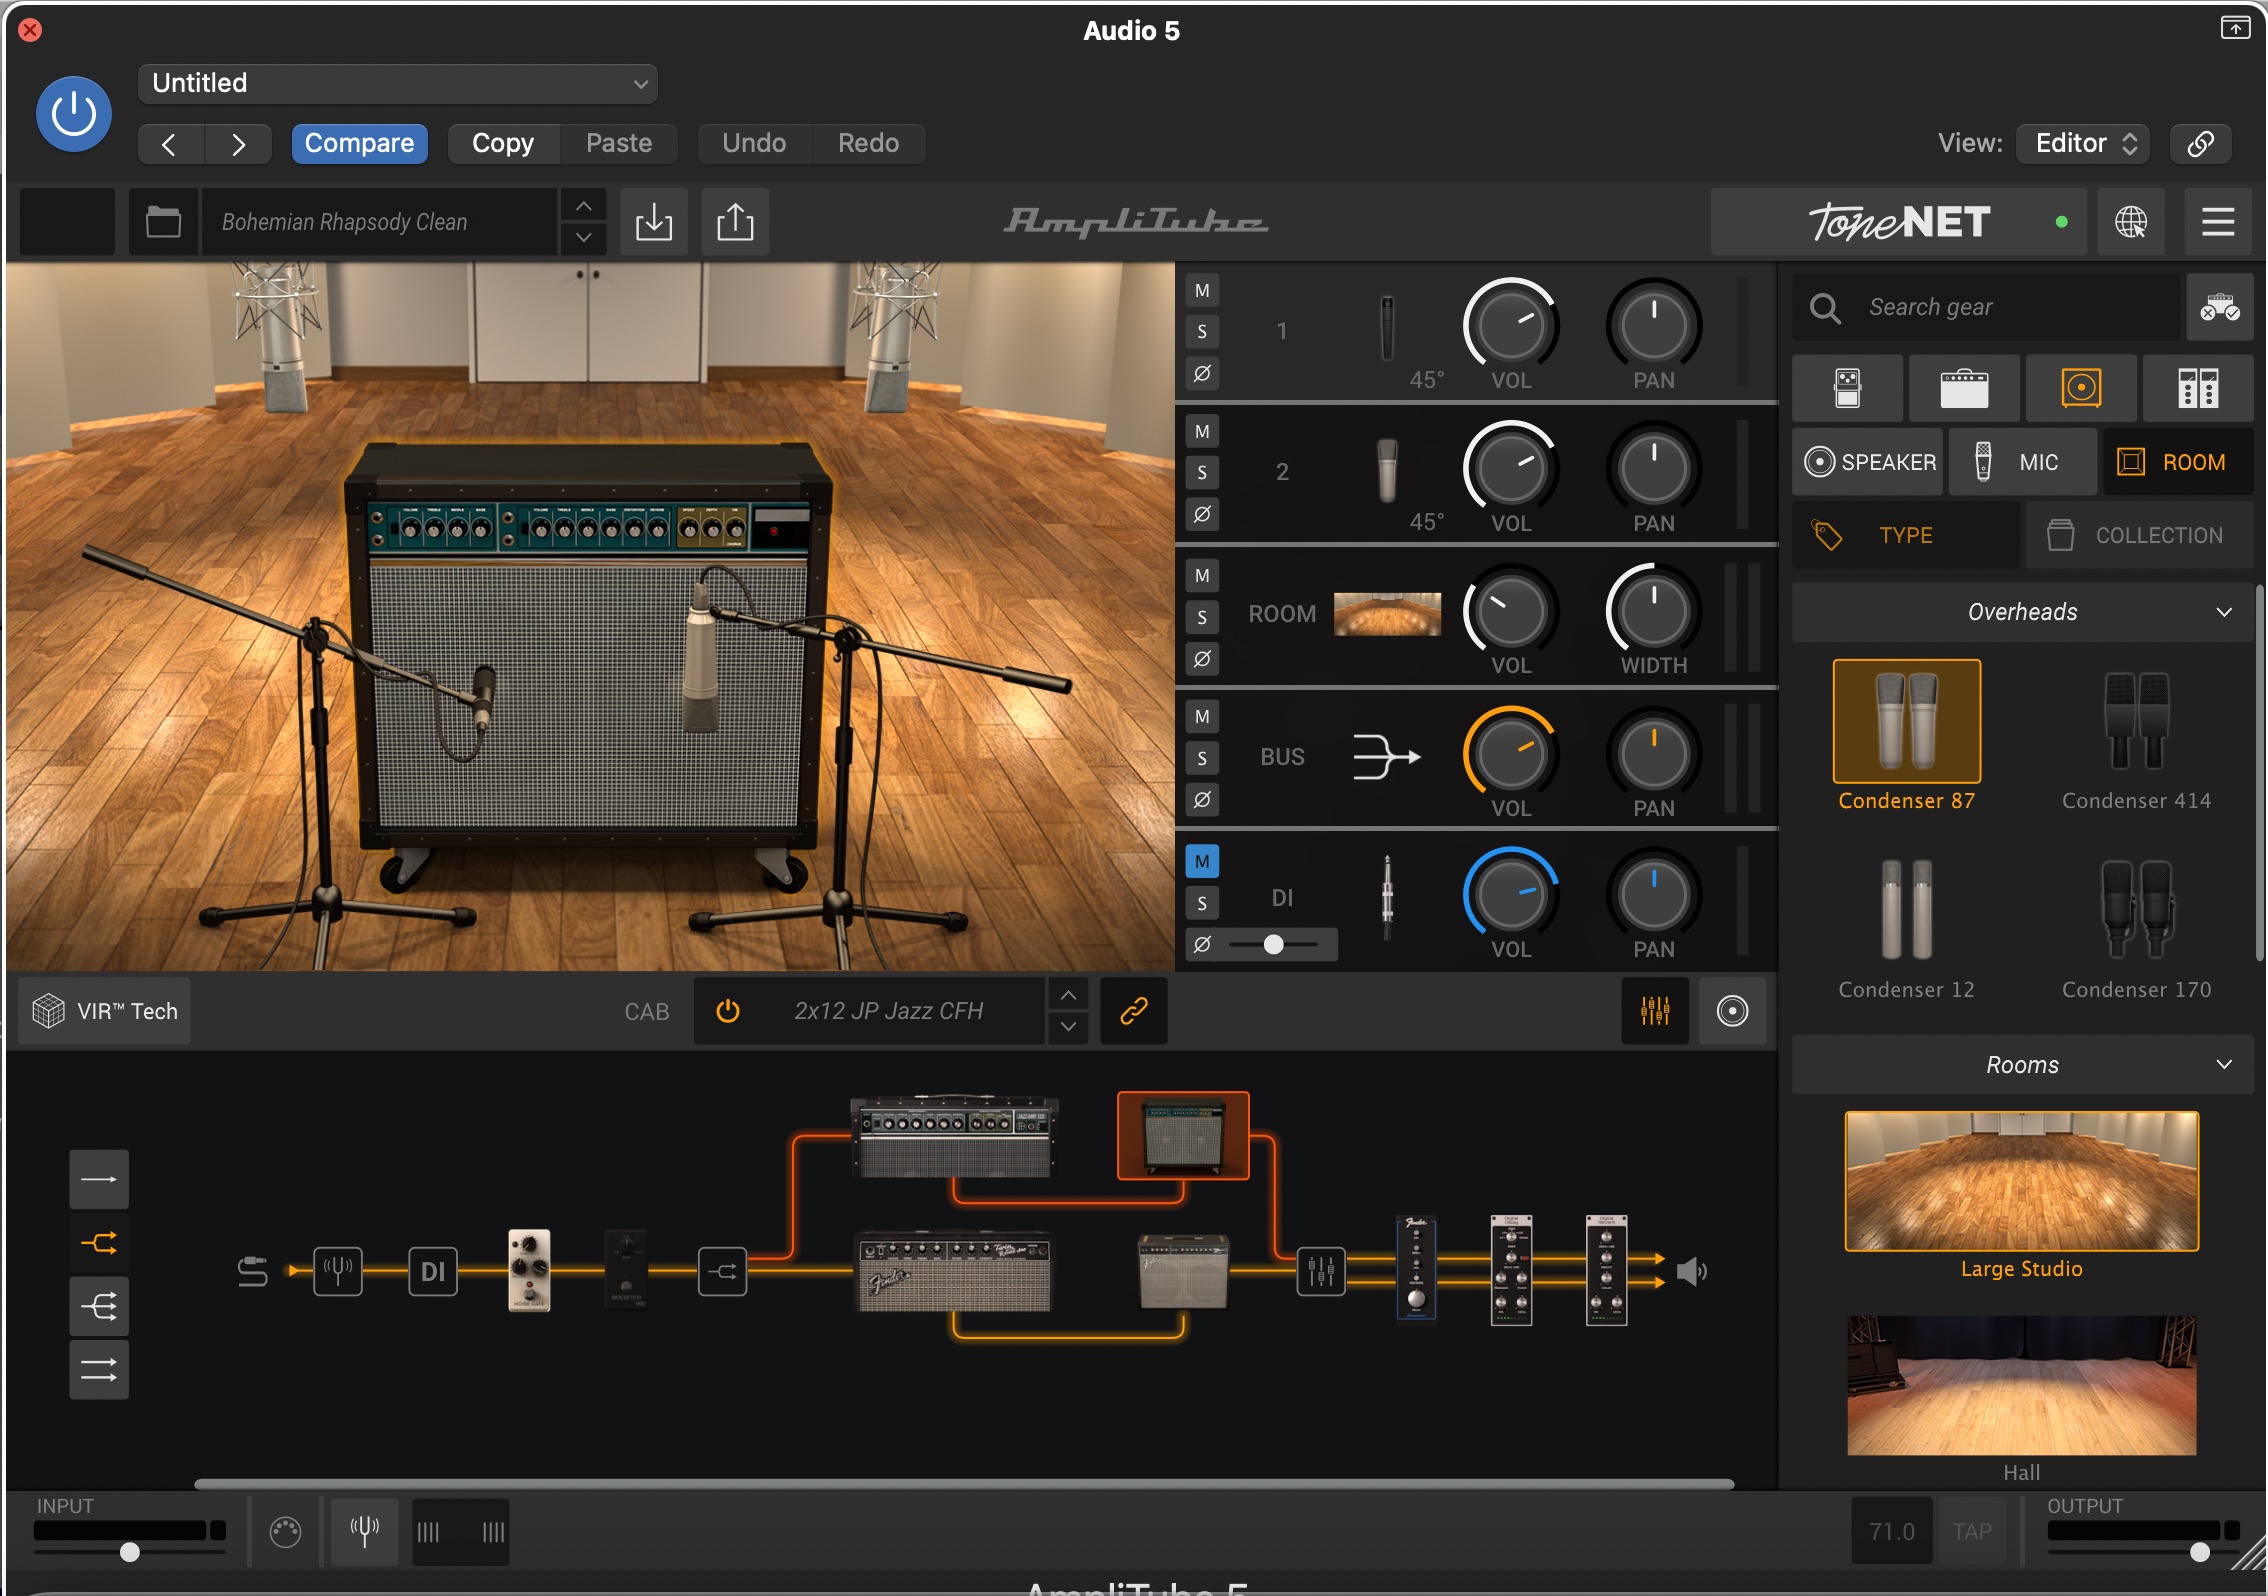Open the View Editor dropdown
Screen dimensions: 2268x1596
[x=2084, y=143]
